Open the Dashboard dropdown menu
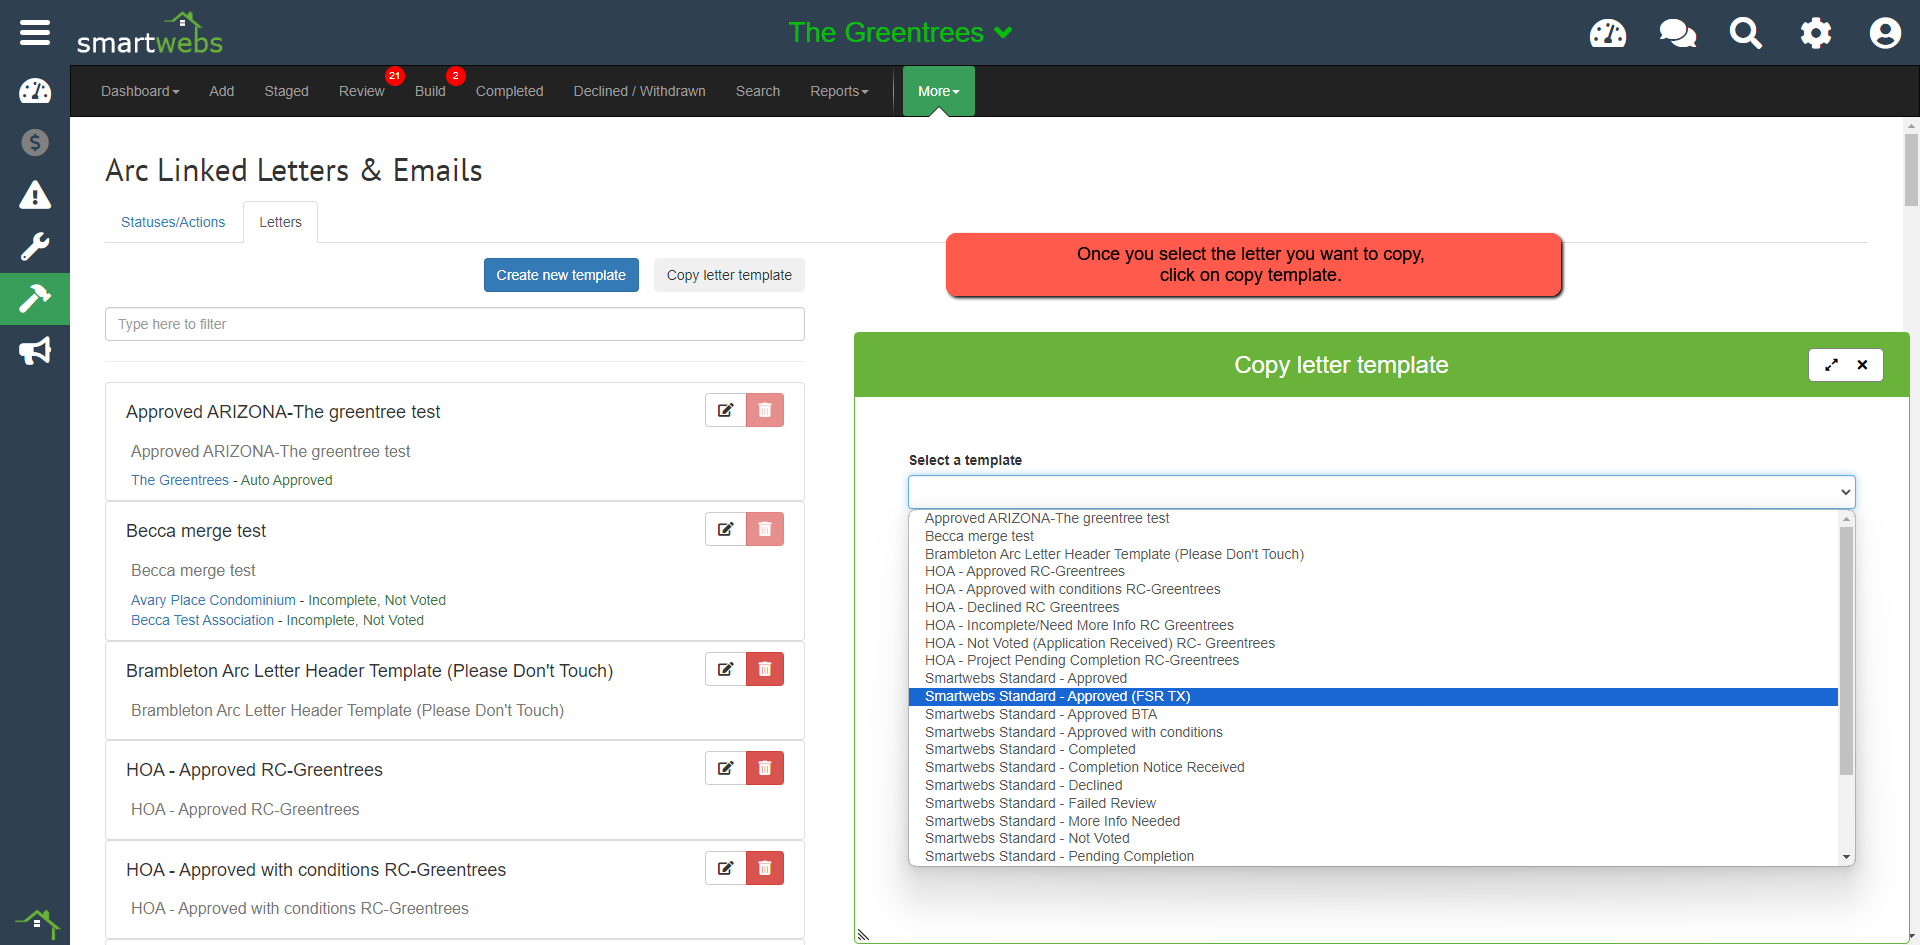 coord(140,91)
